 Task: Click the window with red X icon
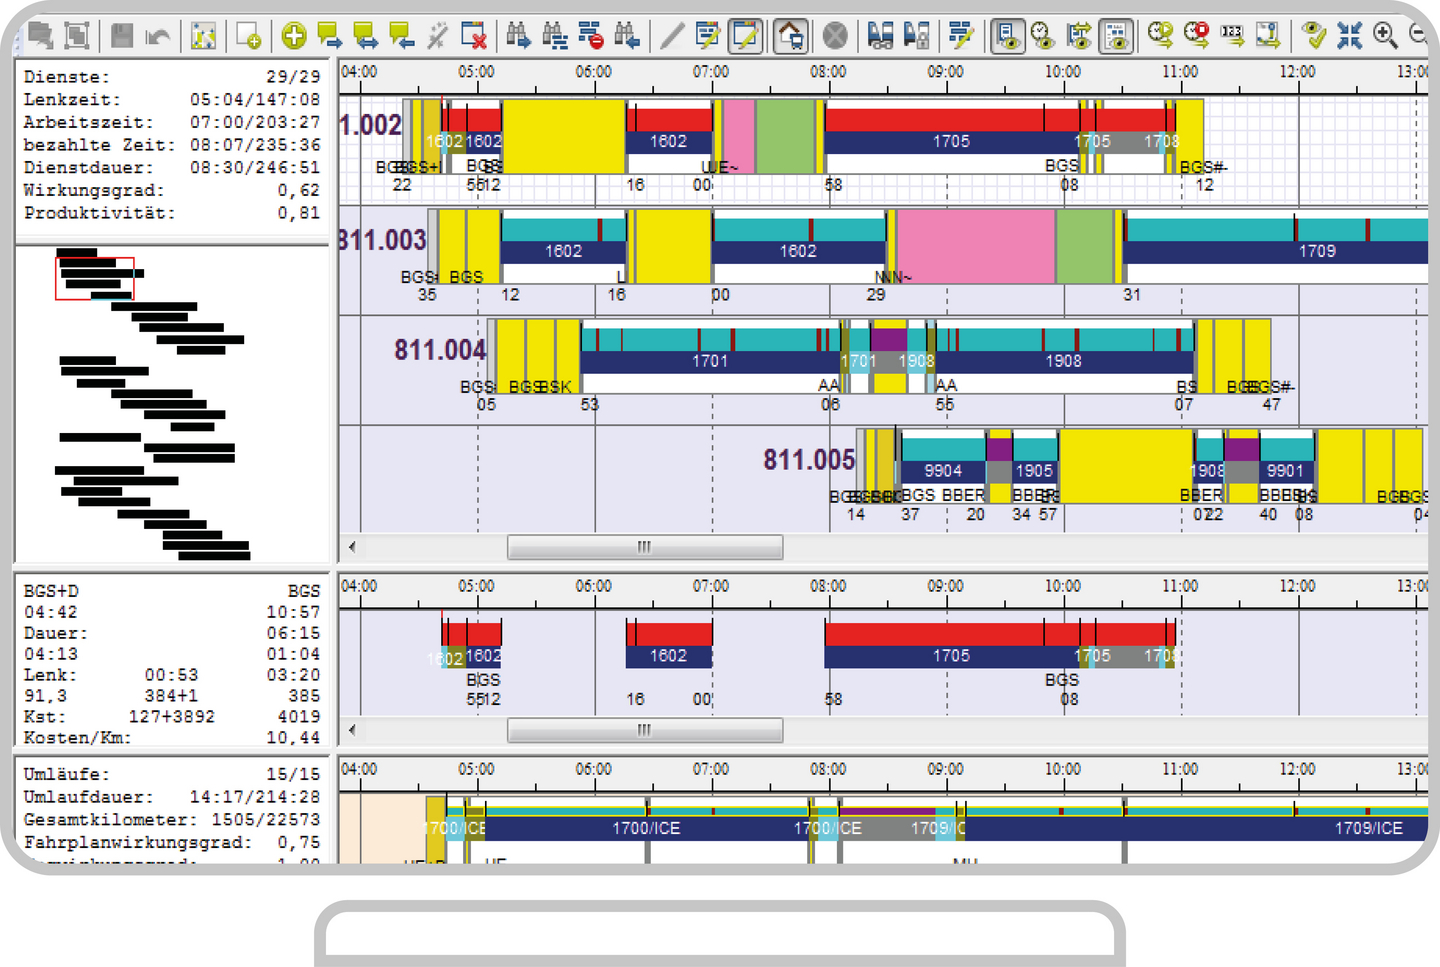tap(474, 37)
